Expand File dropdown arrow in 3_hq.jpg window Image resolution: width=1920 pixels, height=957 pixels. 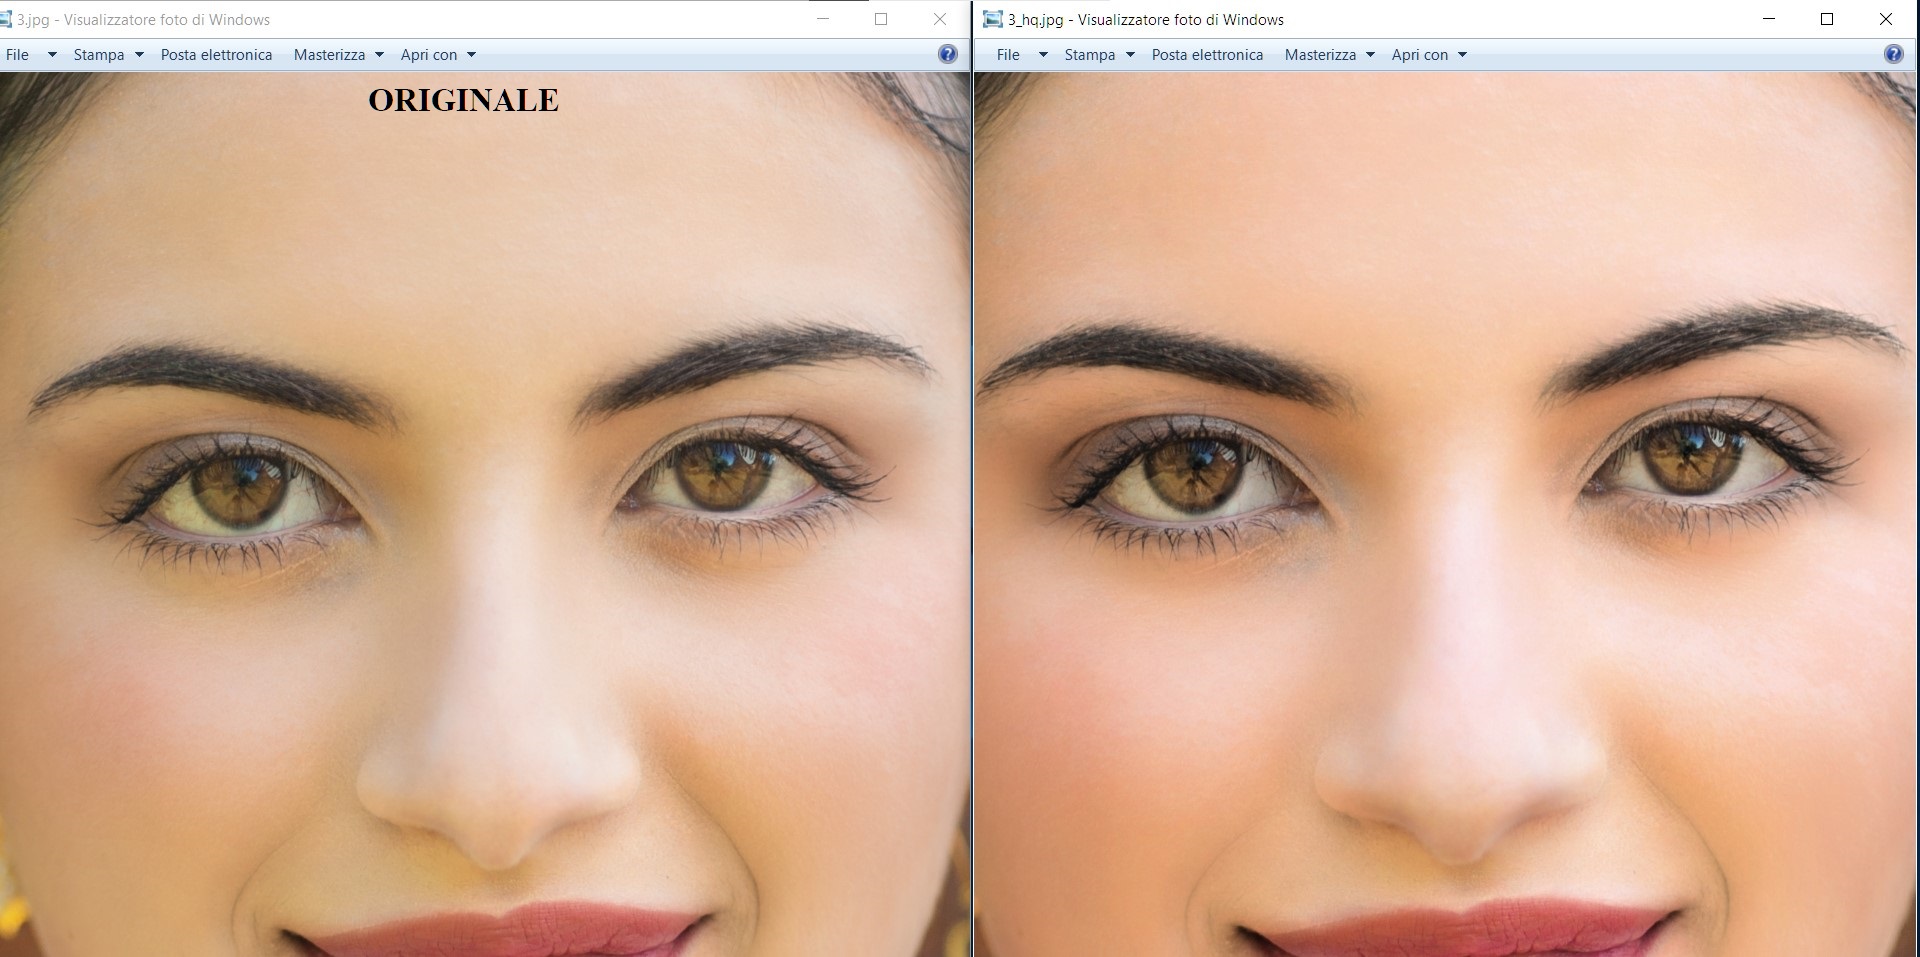point(1043,55)
